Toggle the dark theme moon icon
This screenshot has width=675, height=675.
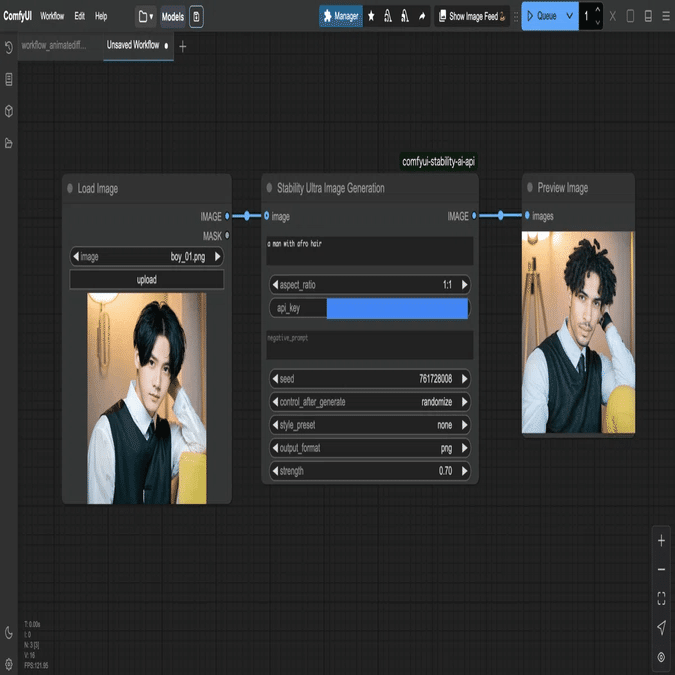point(9,632)
